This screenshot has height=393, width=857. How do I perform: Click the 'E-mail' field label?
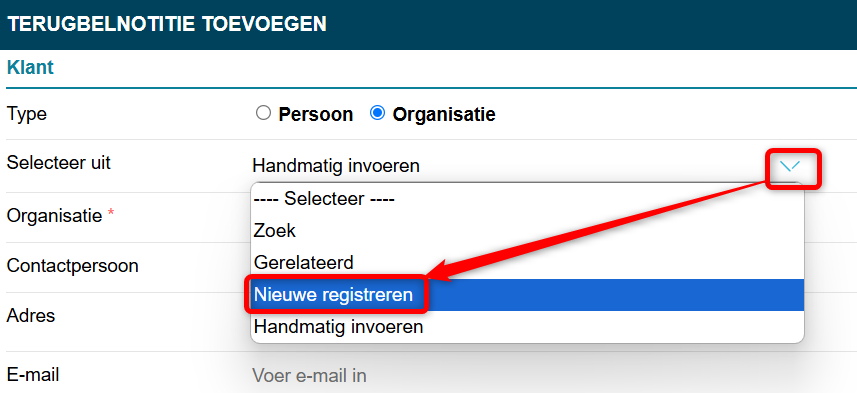33,375
